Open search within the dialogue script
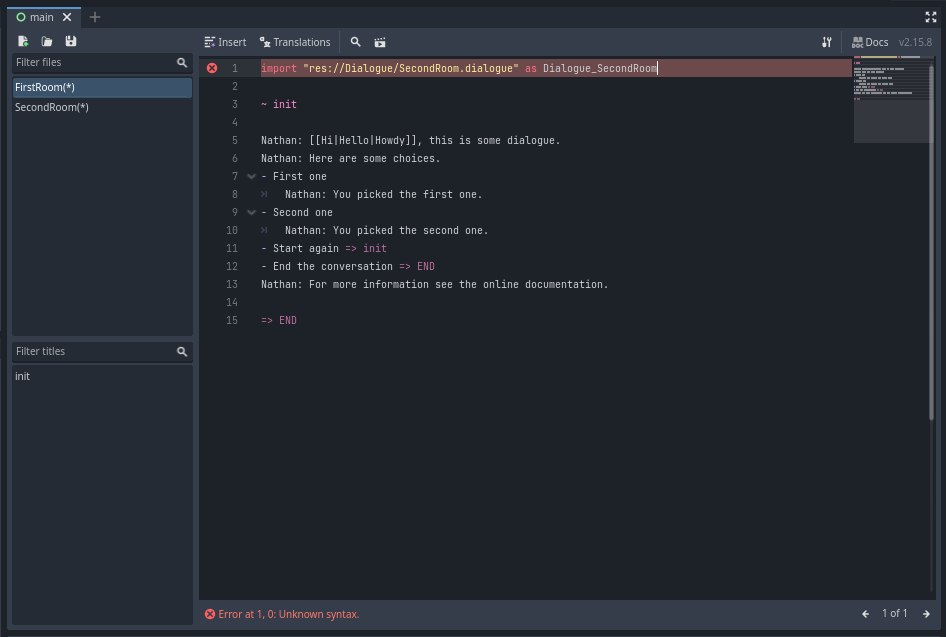Screen dimensions: 946x637 (x=356, y=42)
